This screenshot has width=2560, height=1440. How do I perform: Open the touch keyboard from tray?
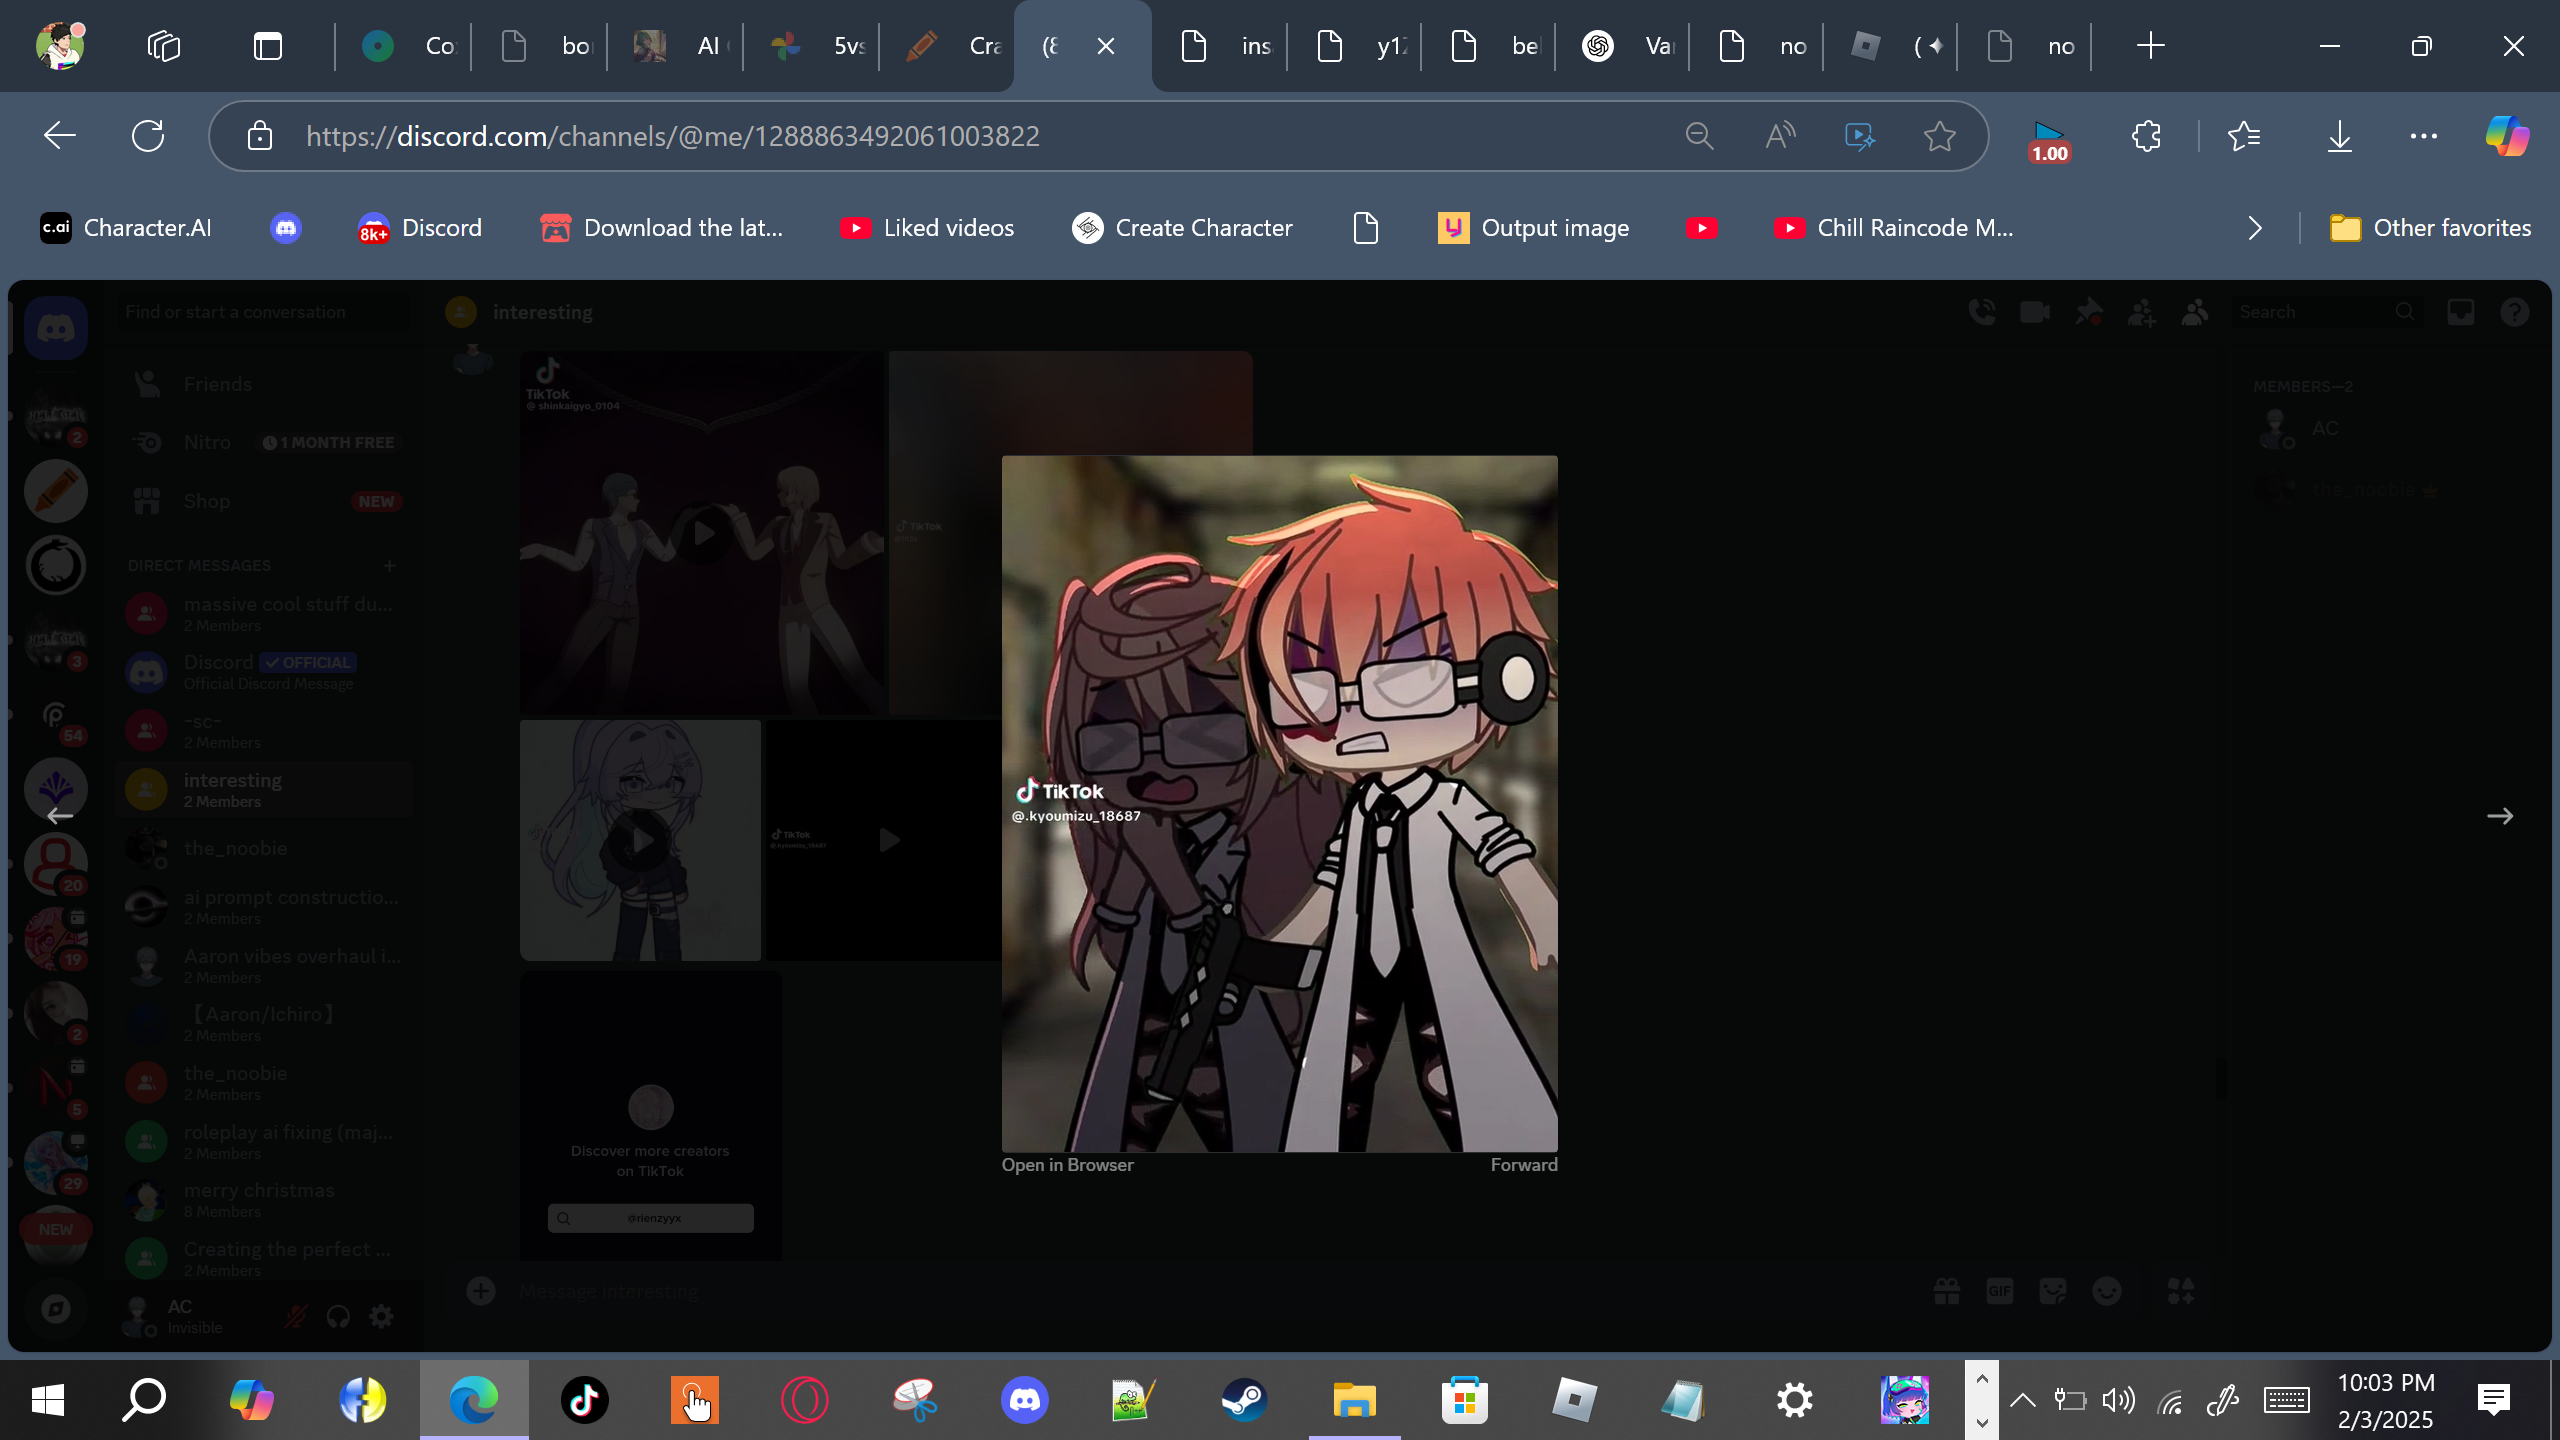tap(2286, 1400)
